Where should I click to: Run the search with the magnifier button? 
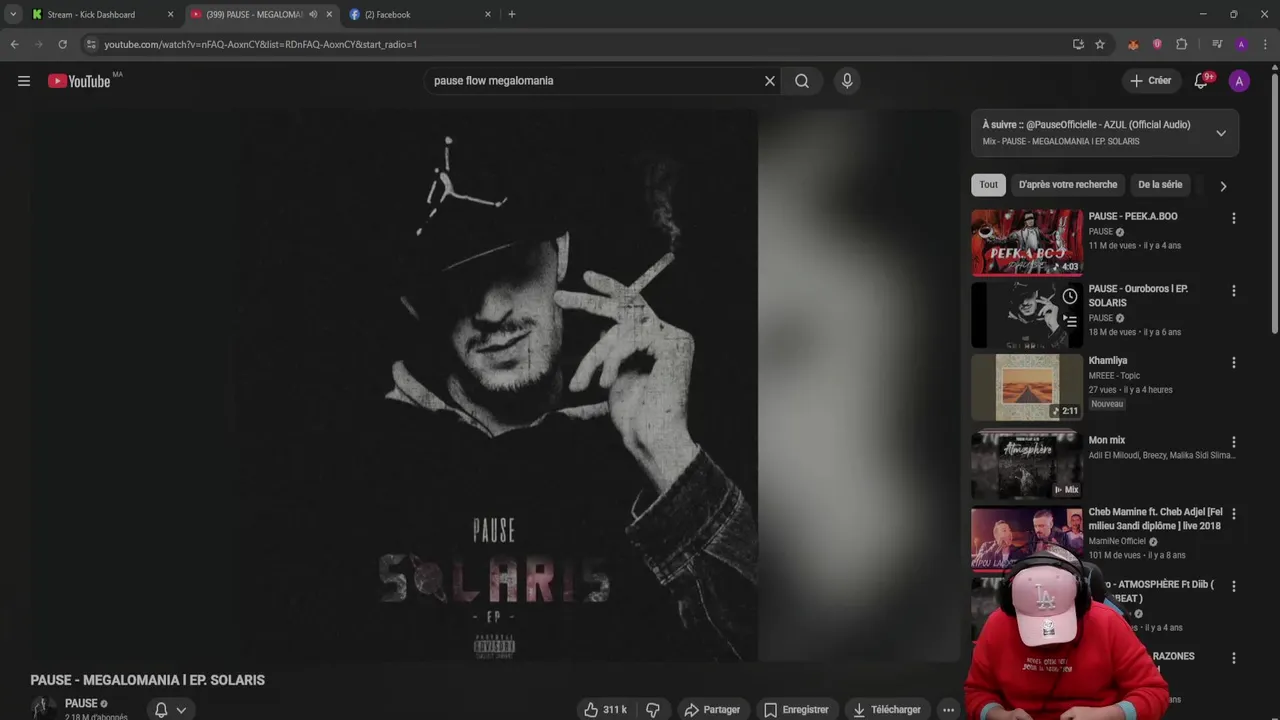pos(802,81)
